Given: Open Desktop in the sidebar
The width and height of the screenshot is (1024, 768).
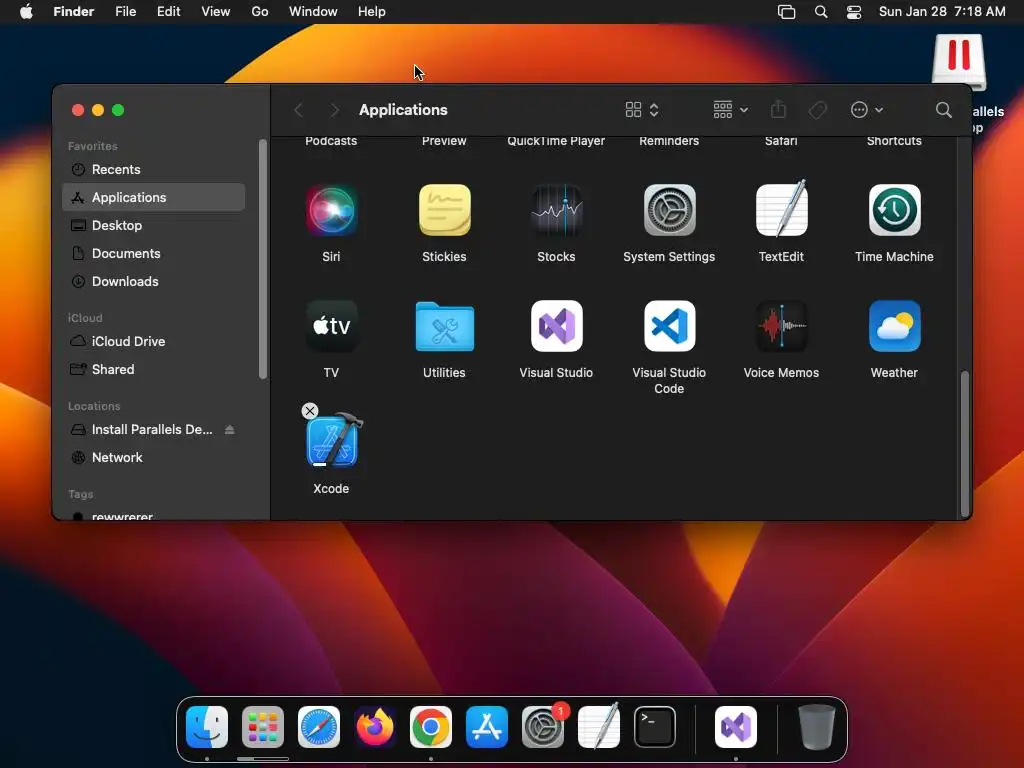Looking at the screenshot, I should [153, 225].
